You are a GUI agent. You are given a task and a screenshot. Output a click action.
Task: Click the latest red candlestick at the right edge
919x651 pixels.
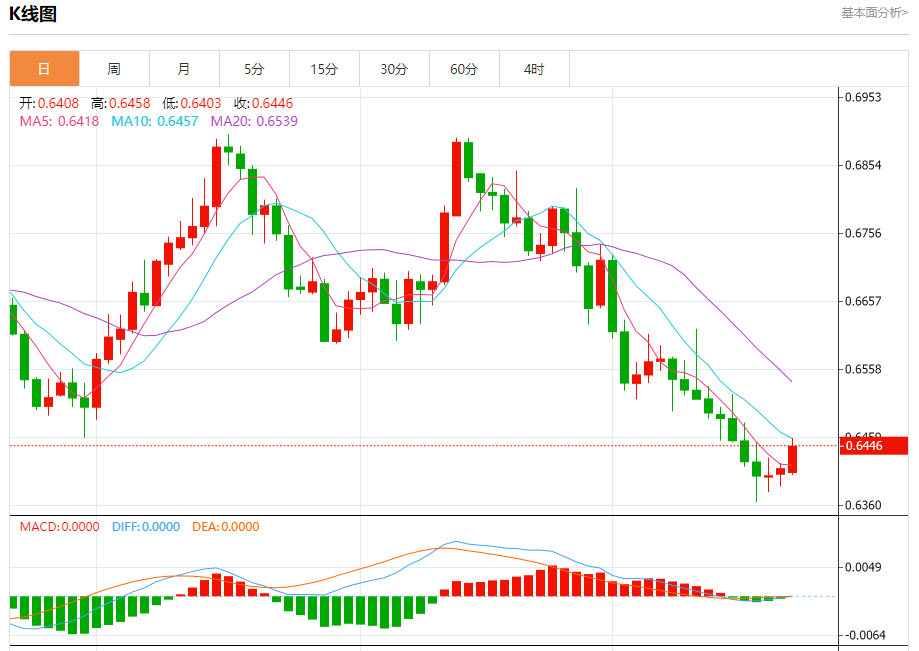pos(792,459)
